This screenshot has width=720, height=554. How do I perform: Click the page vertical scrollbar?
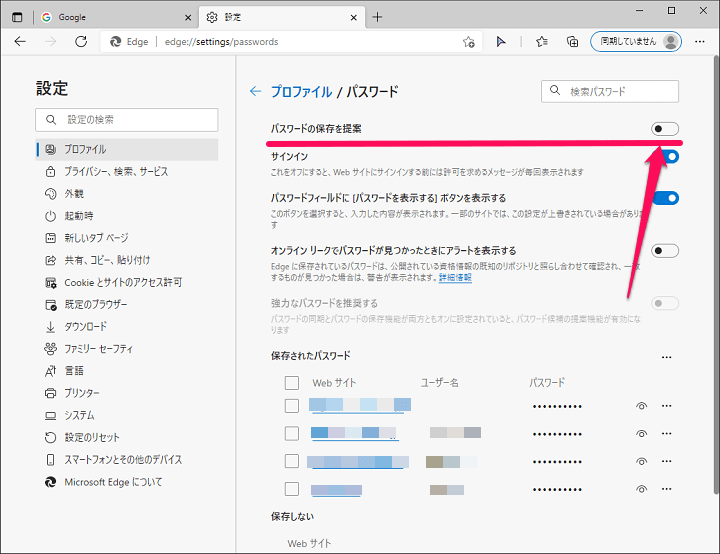point(716,276)
